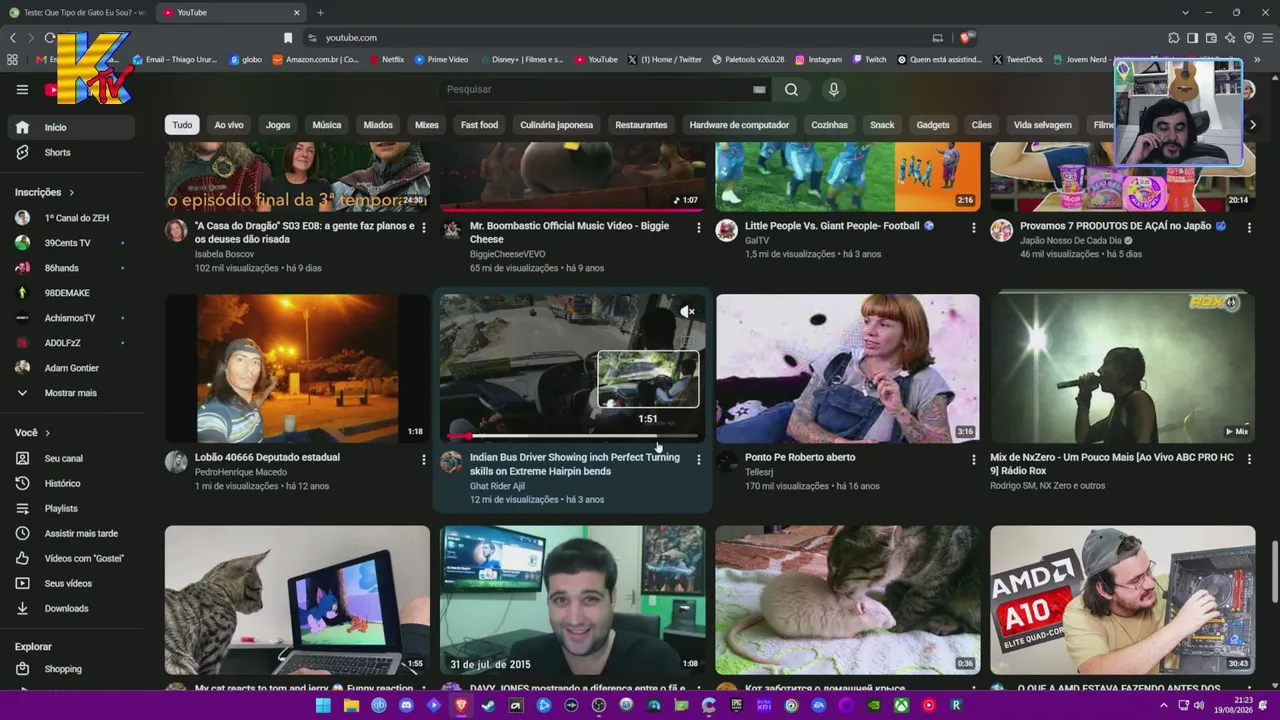Click Brave Shields icon in address bar
The image size is (1280, 720).
coord(965,38)
